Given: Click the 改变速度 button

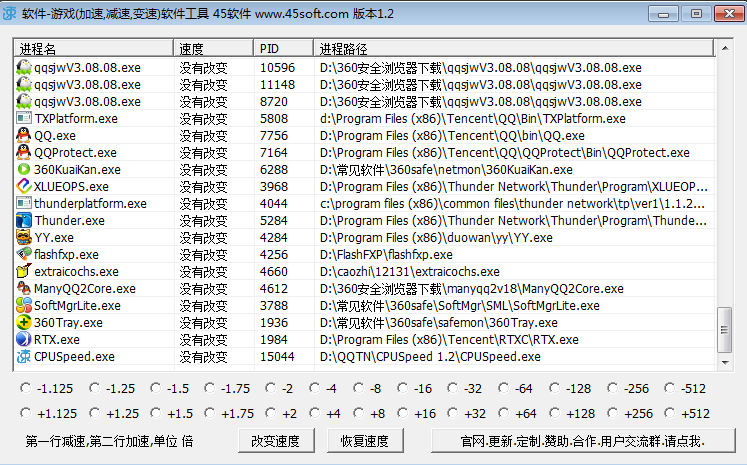Looking at the screenshot, I should tap(276, 441).
